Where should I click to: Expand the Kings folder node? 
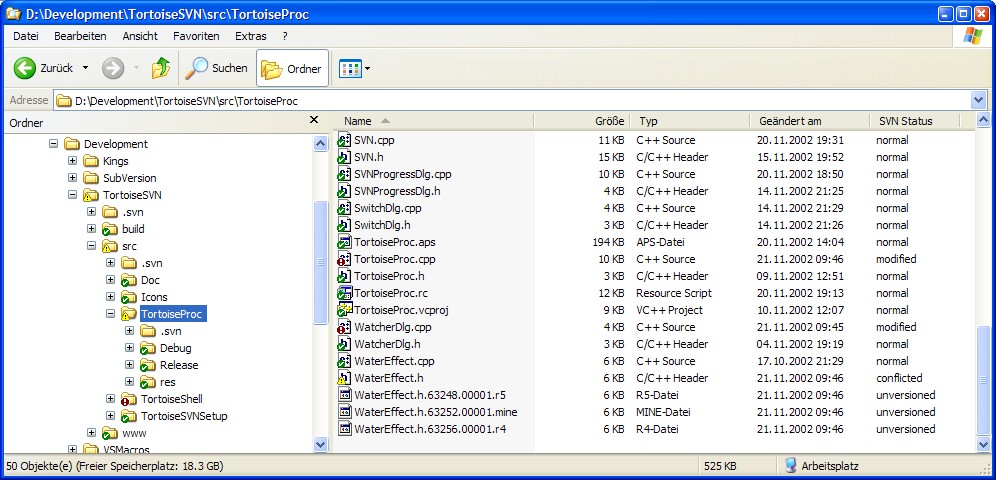[72, 161]
